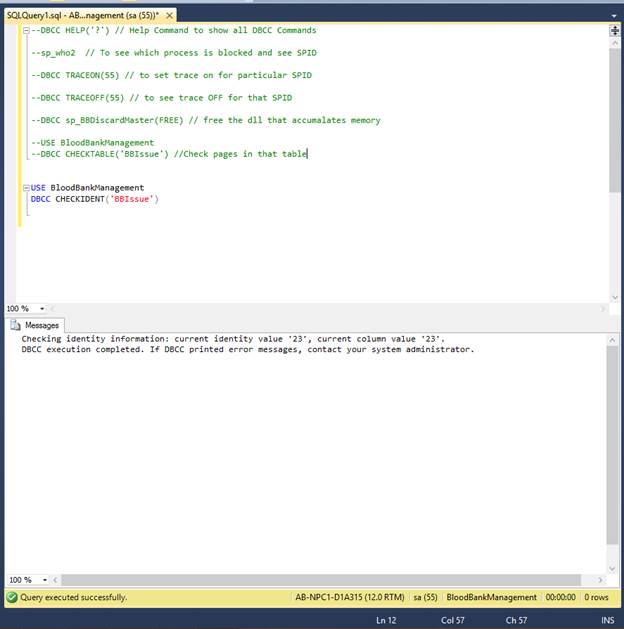Click the commented --USE BloodBankManagement line
The image size is (624, 629).
(93, 143)
